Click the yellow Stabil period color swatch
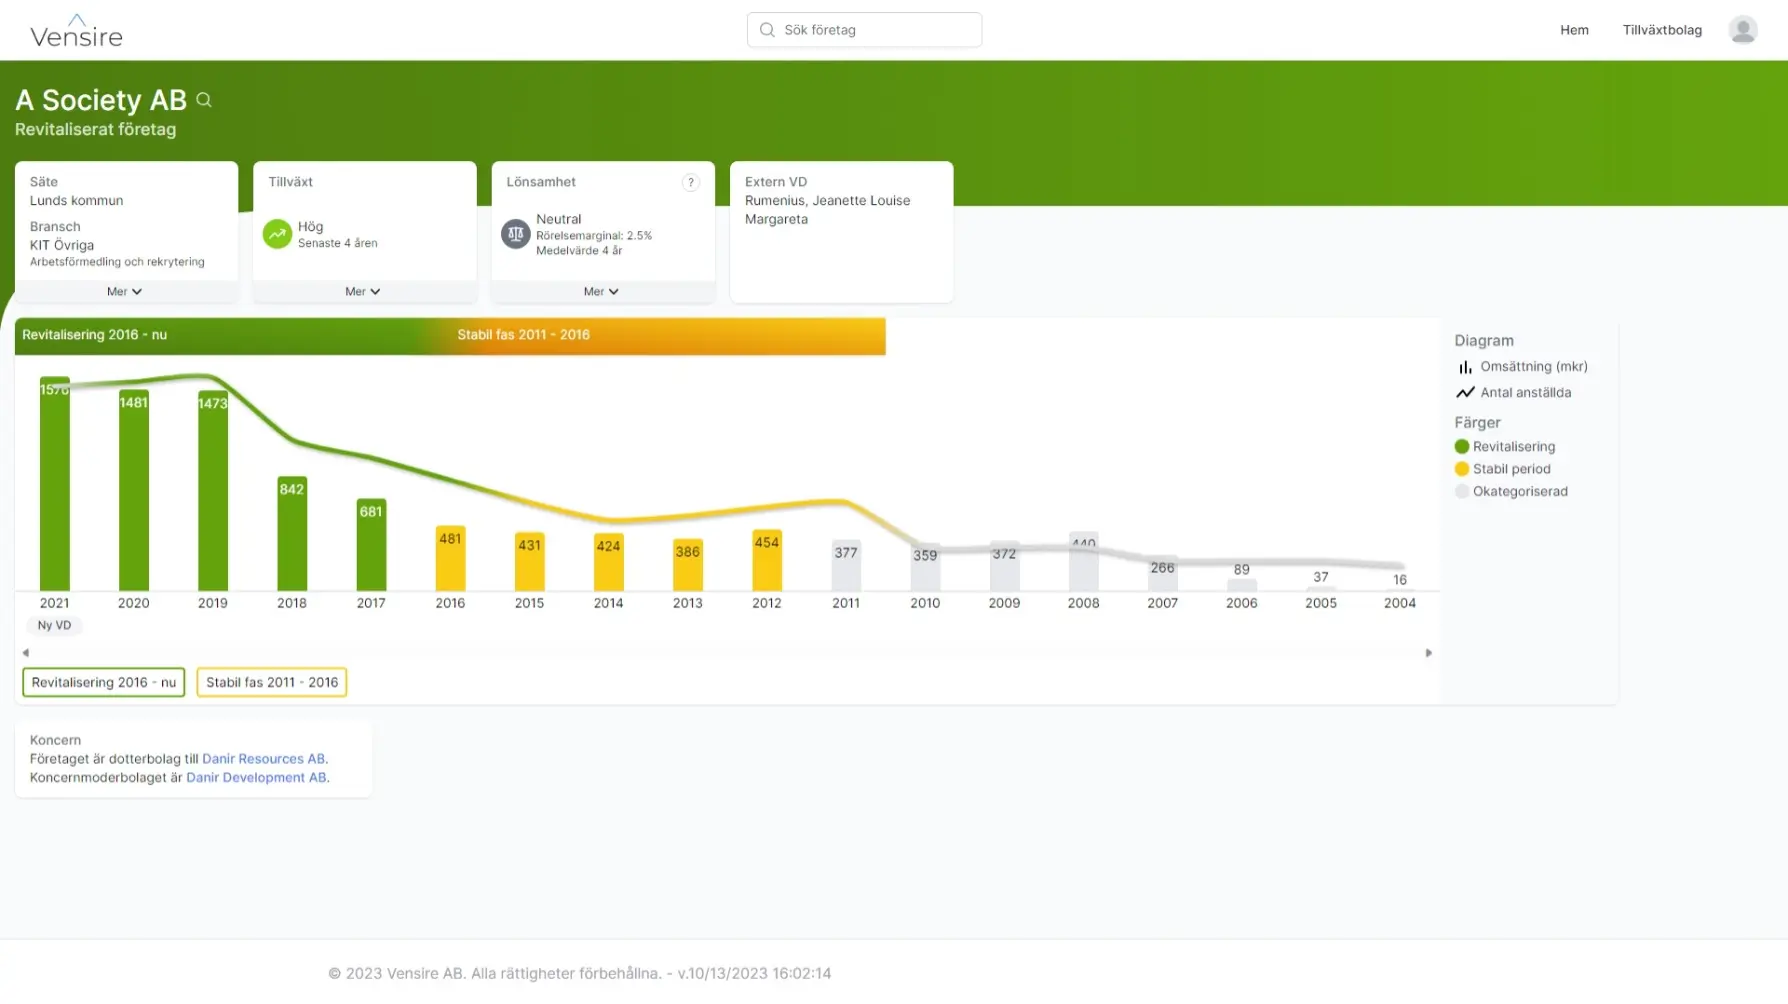Image resolution: width=1788 pixels, height=1004 pixels. click(1462, 469)
